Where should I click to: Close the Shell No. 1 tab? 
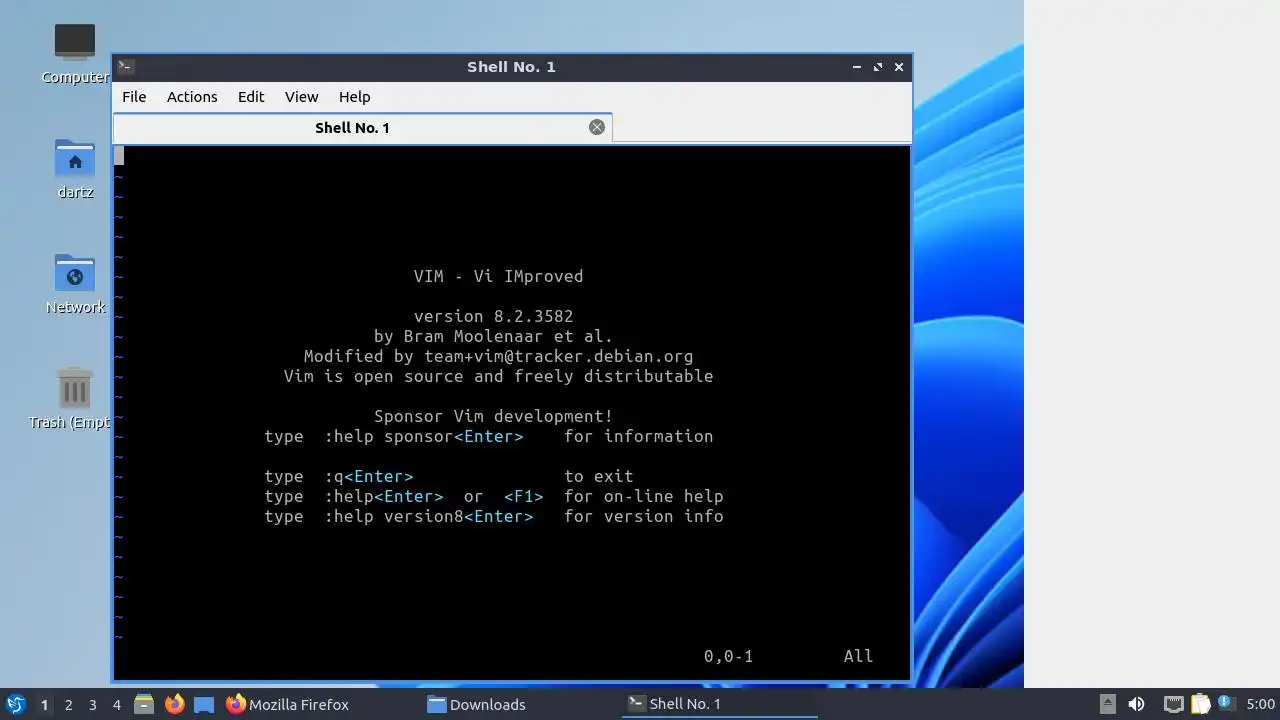(x=597, y=127)
